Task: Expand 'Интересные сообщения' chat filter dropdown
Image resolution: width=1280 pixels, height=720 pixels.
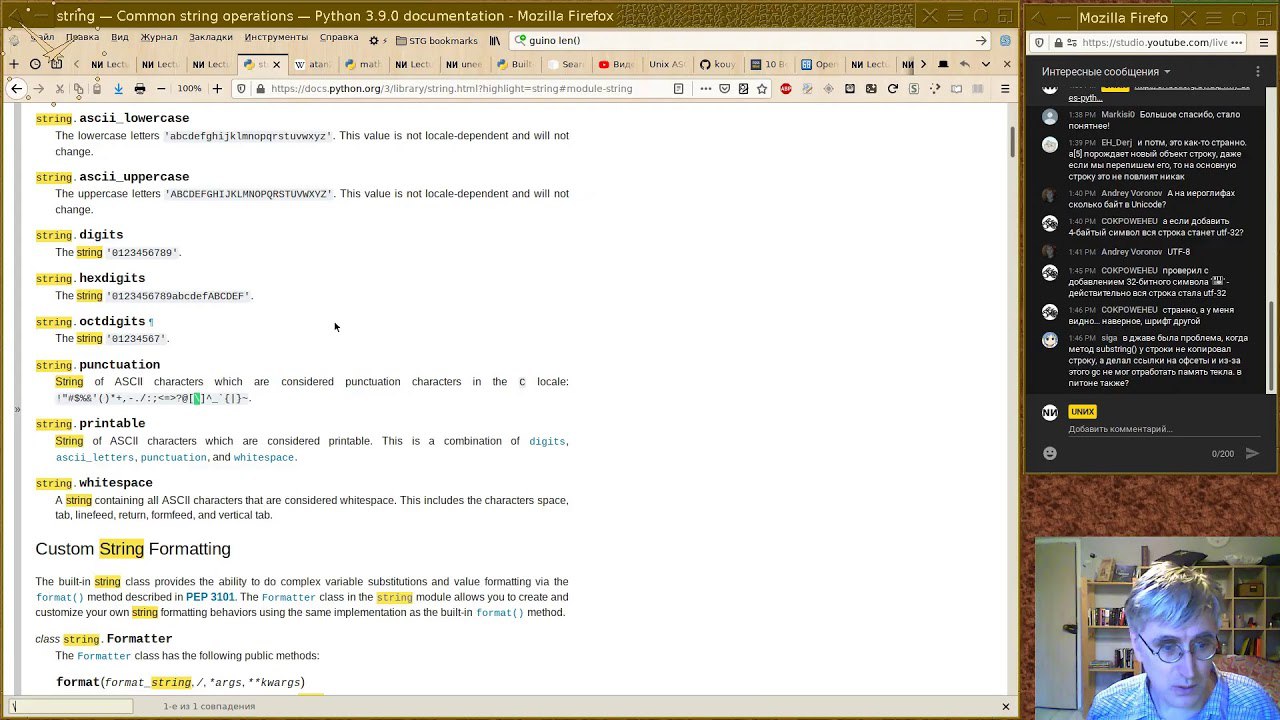Action: [x=1106, y=72]
